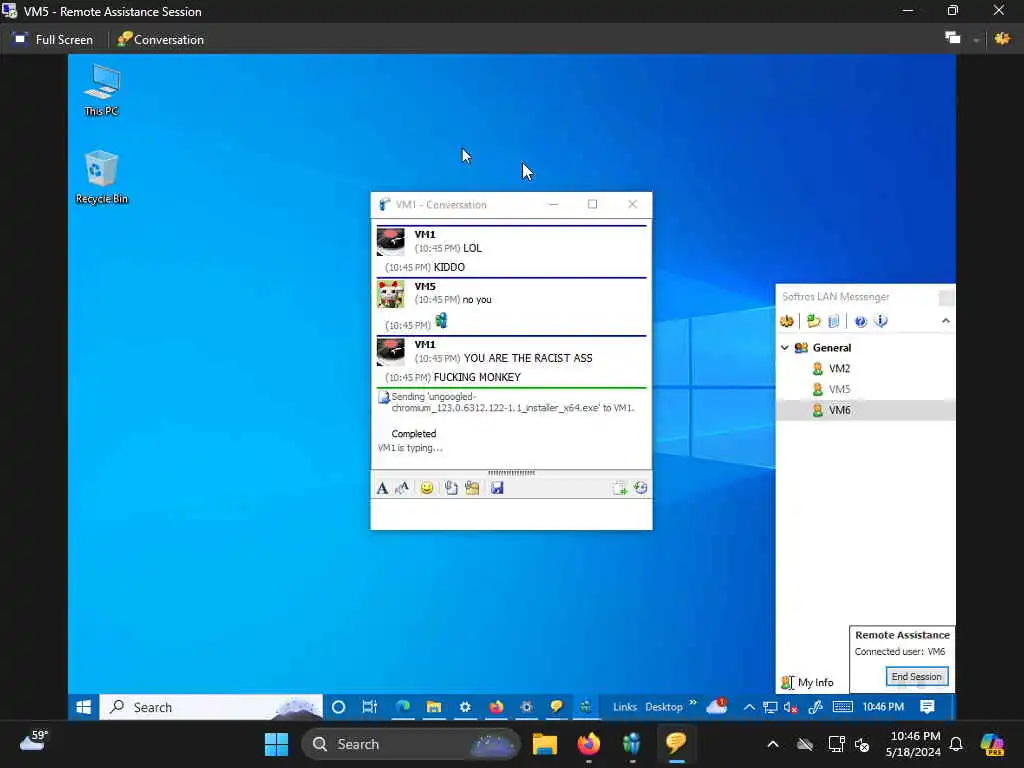Open the notebook icon in the Softros toolbar
Viewport: 1024px width, 768px height.
833,321
